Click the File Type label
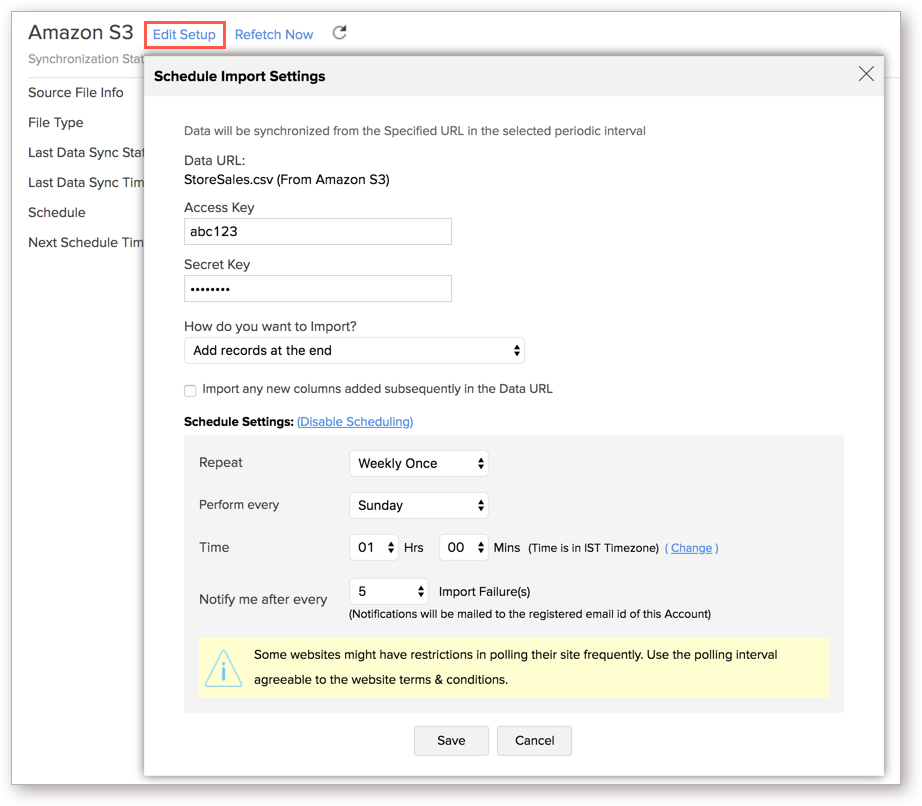The image size is (922, 806). point(56,123)
